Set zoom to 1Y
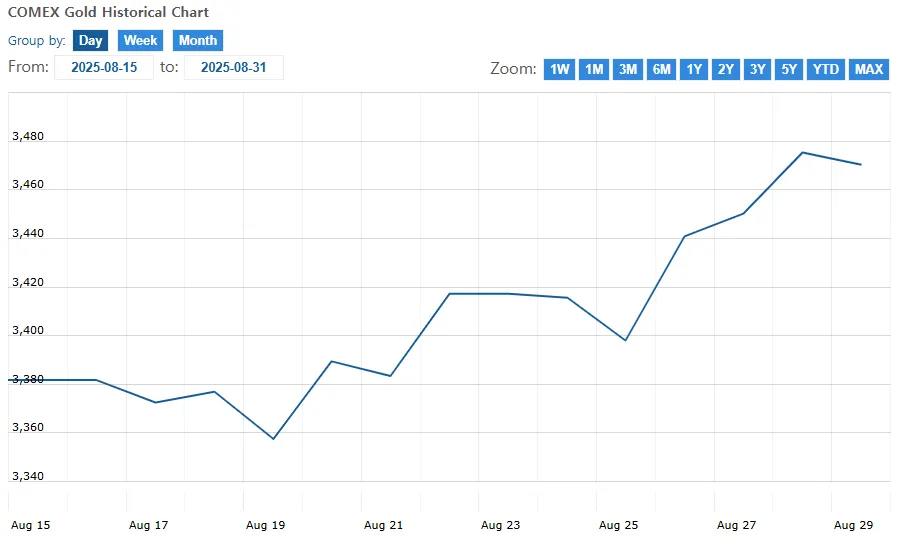Screen dimensions: 897x537 click(x=694, y=69)
